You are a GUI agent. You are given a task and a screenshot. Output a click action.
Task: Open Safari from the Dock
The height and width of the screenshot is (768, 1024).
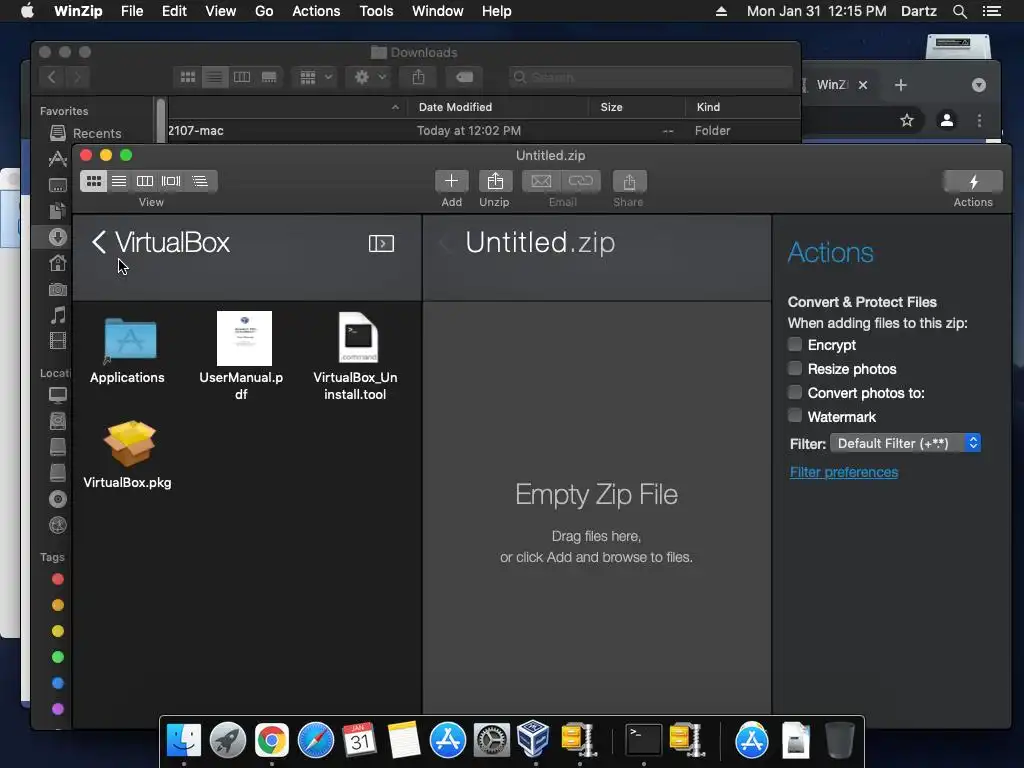[315, 741]
